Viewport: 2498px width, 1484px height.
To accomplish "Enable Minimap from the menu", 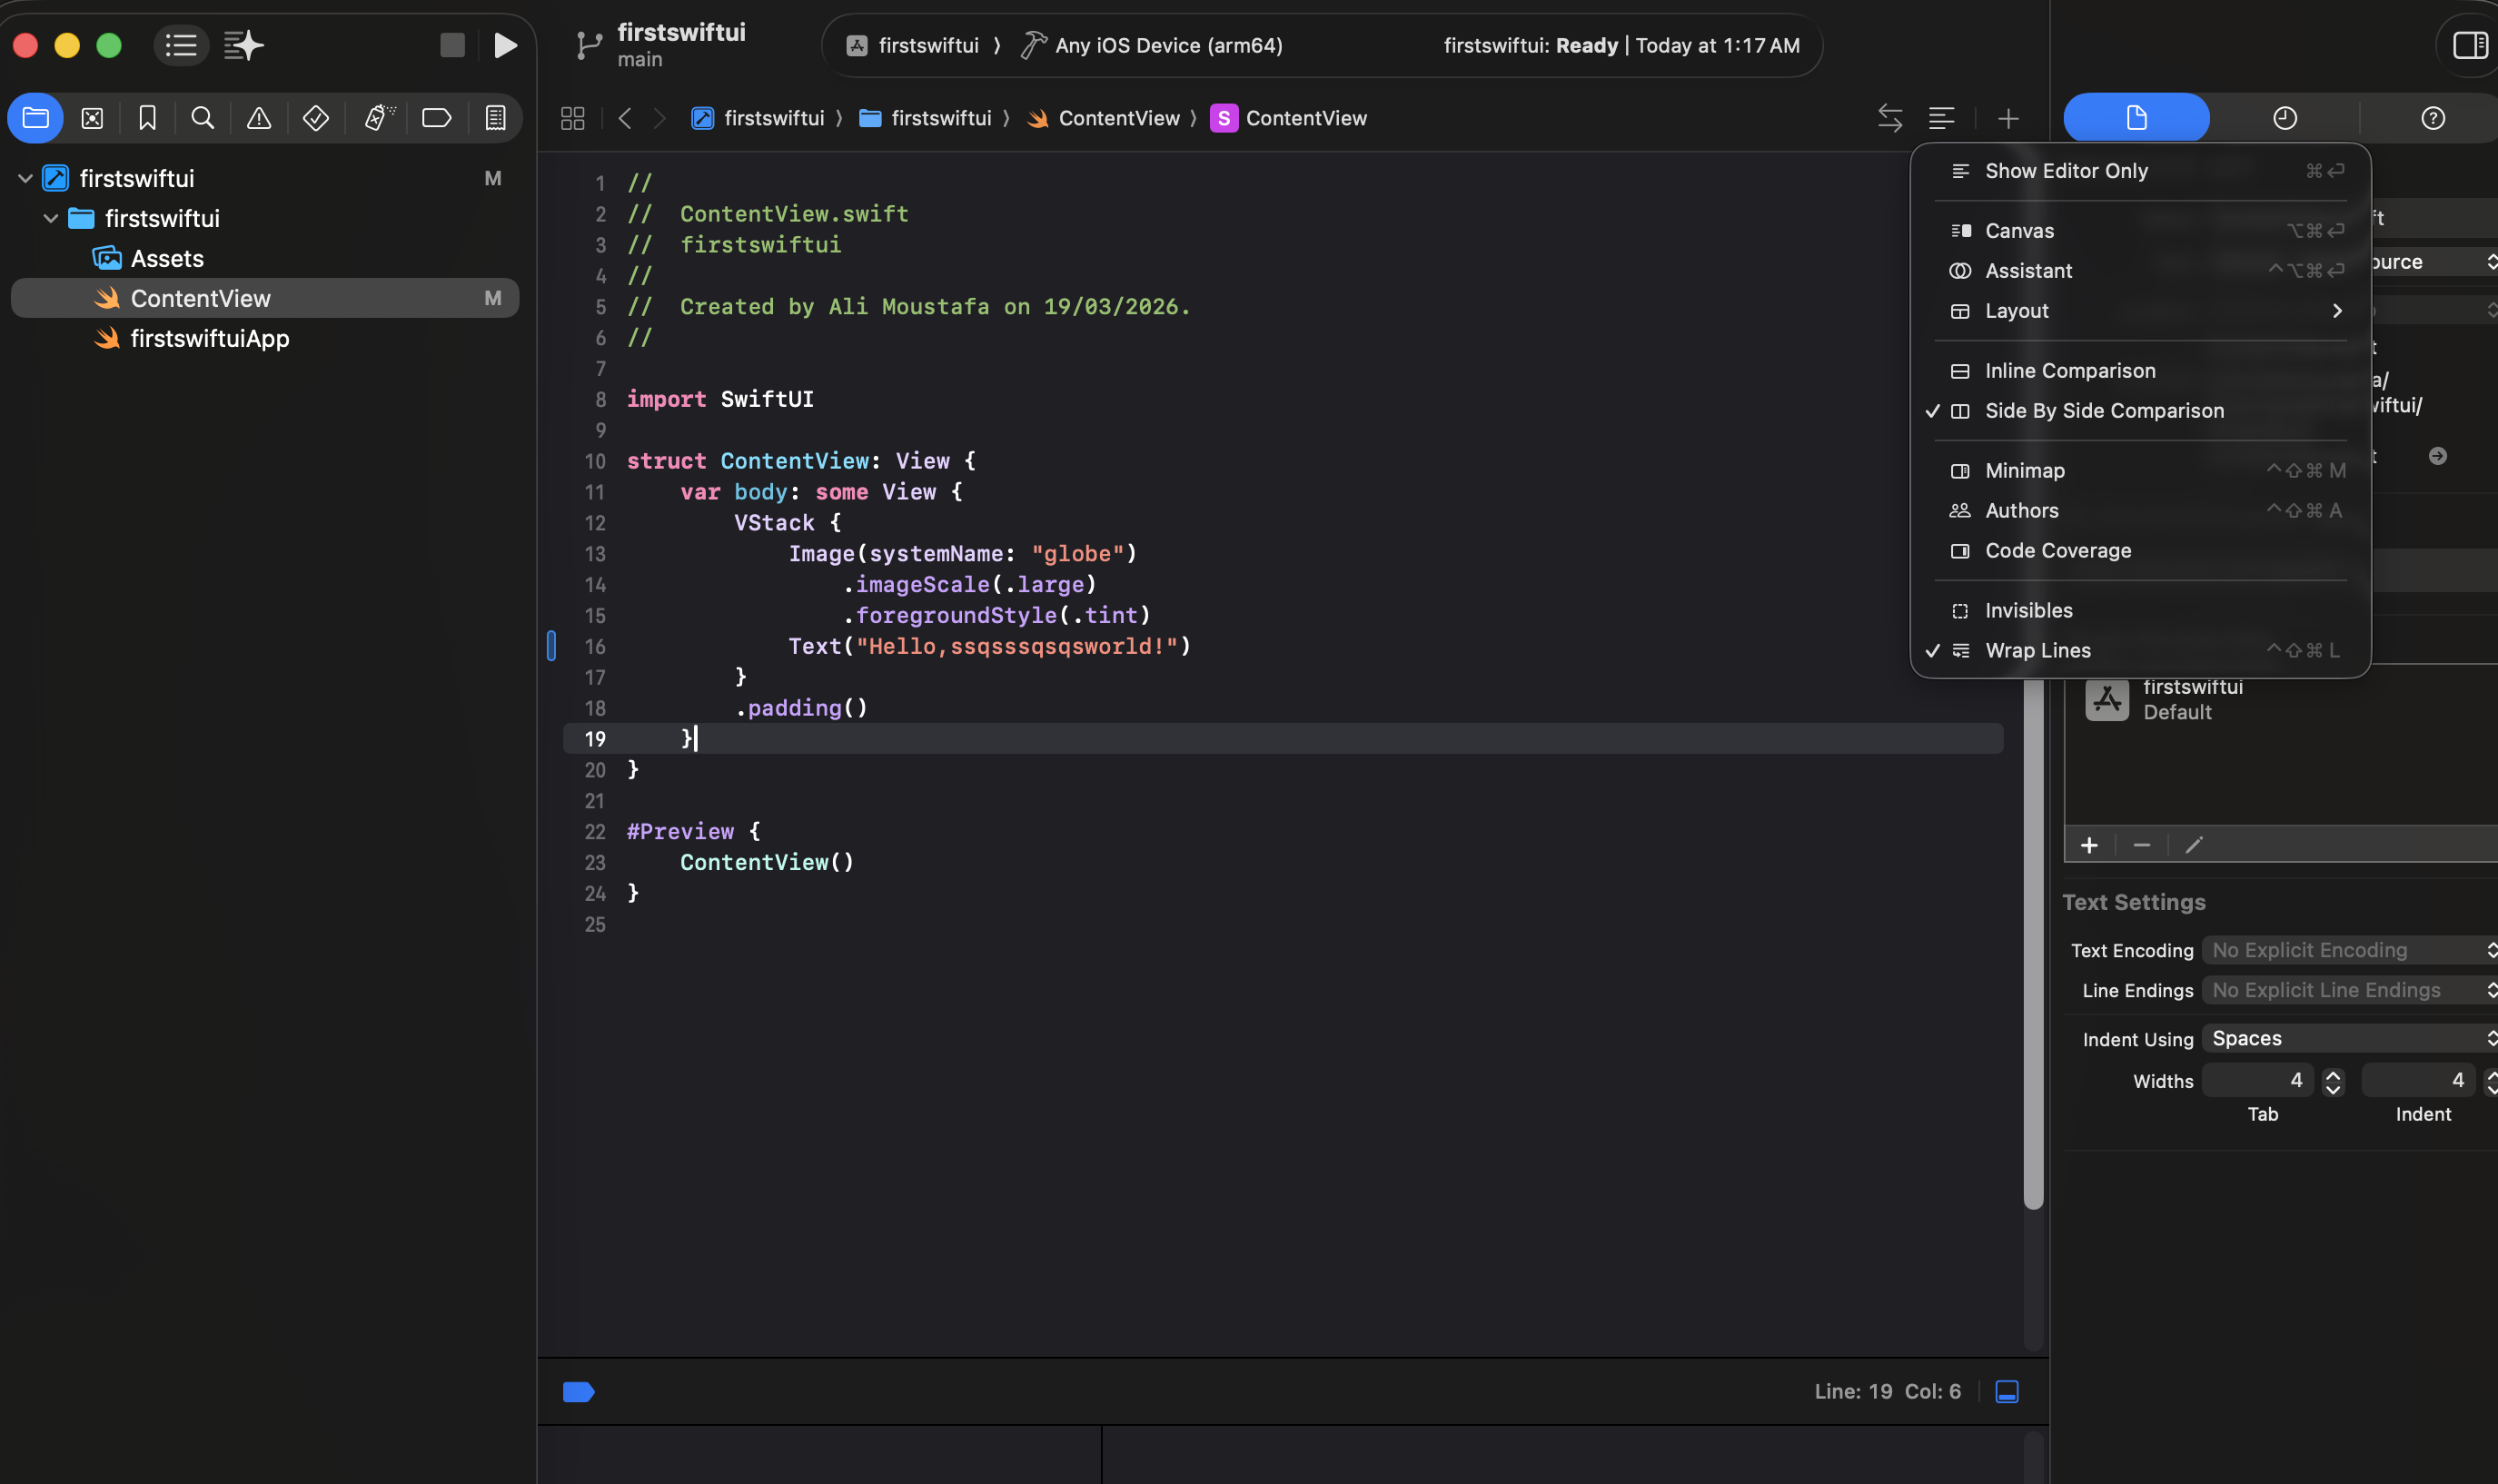I will (x=2024, y=471).
